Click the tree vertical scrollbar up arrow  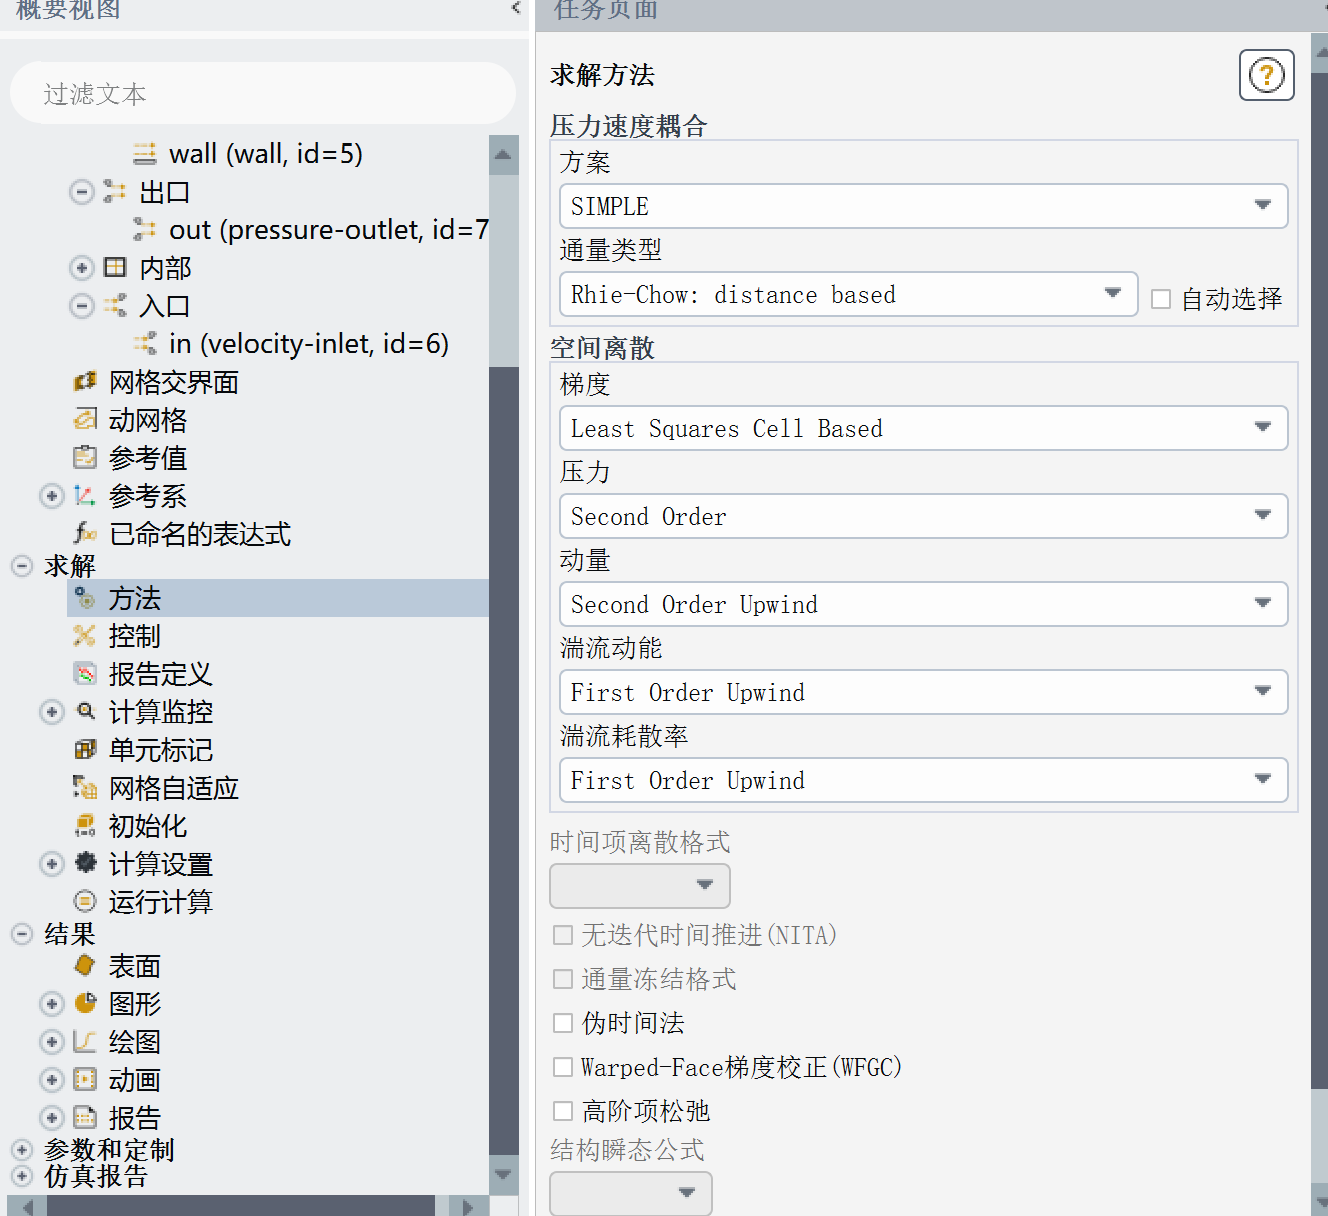503,155
